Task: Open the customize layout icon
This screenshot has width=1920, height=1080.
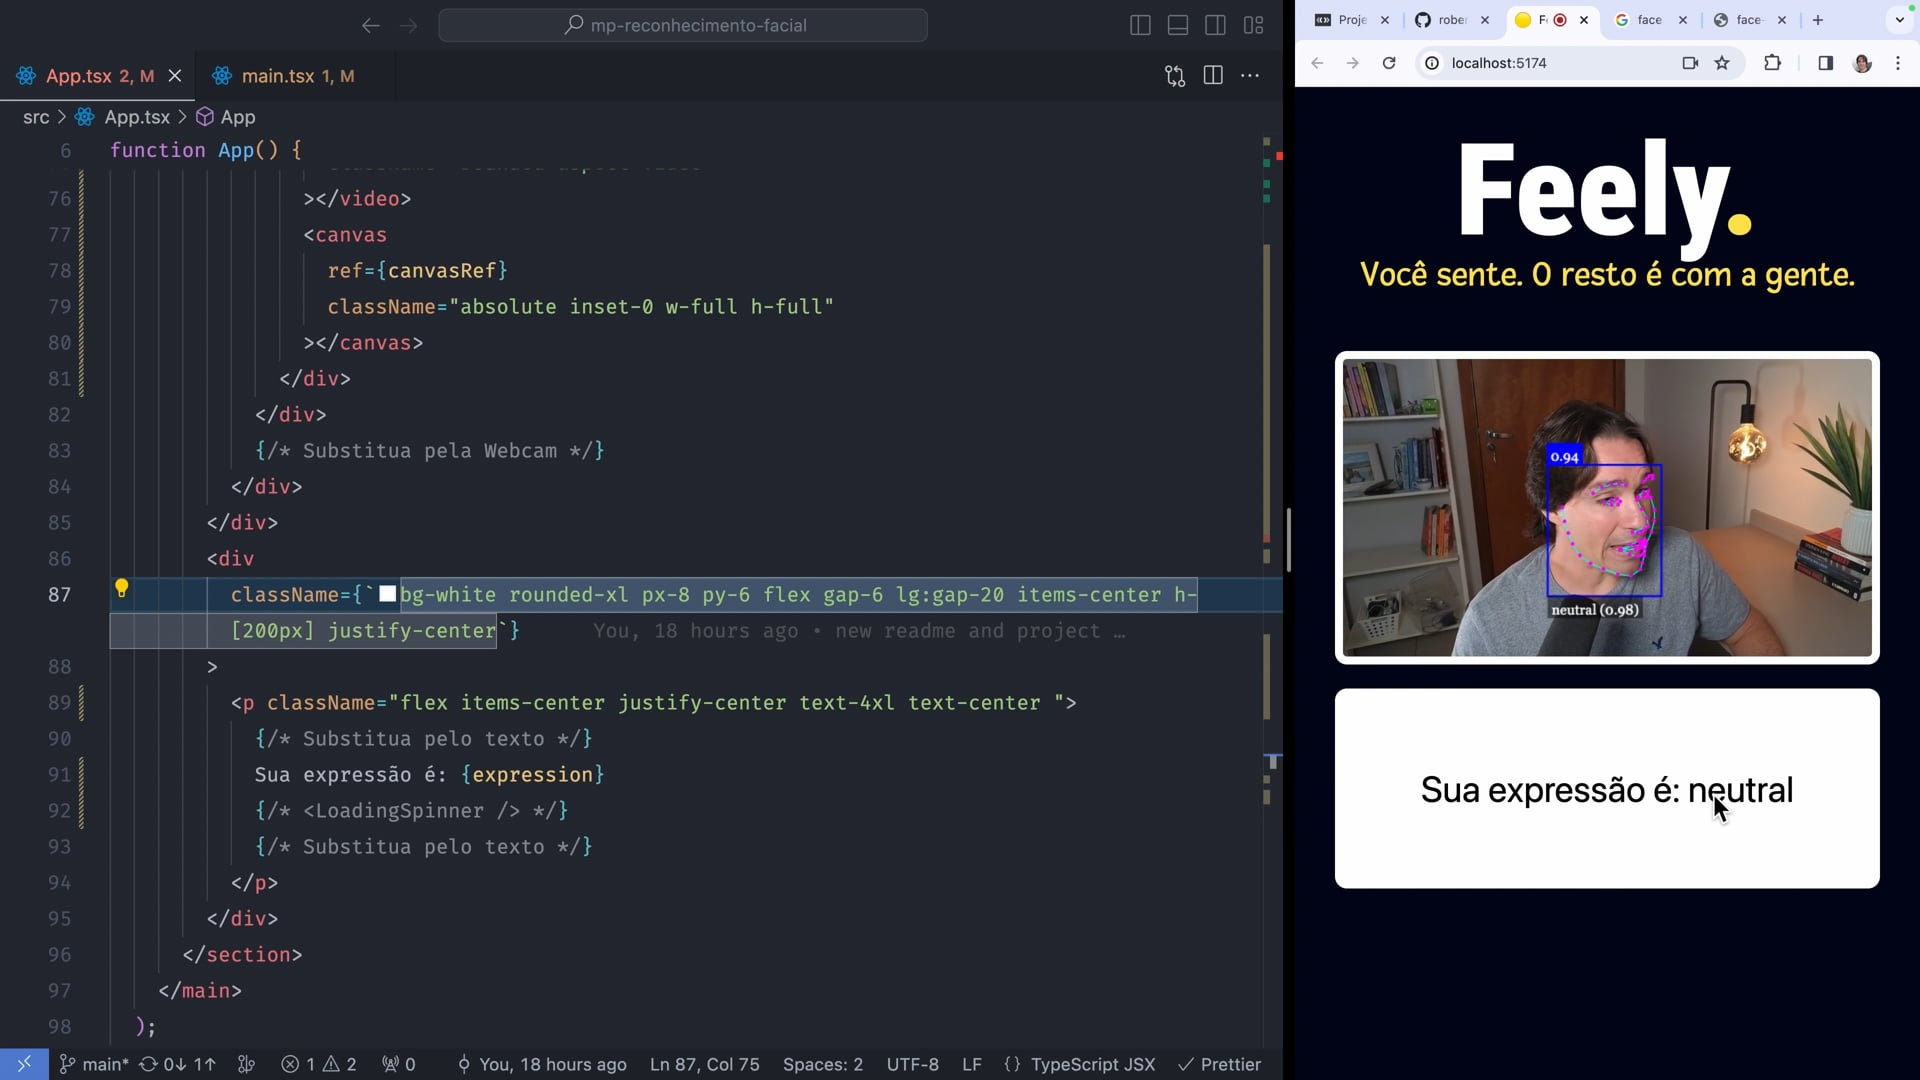Action: tap(1253, 26)
